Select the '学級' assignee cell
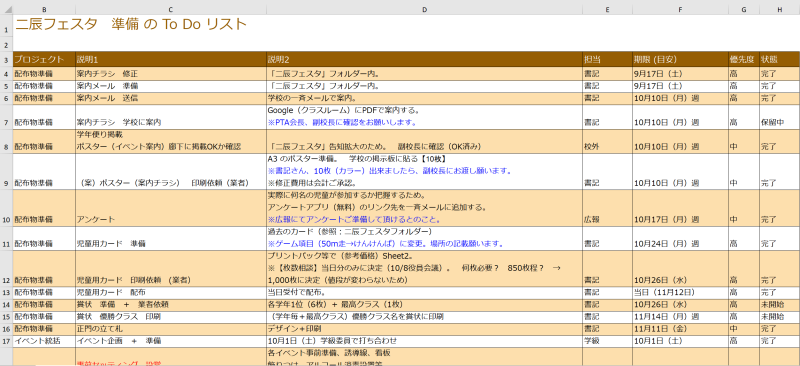 pyautogui.click(x=607, y=341)
